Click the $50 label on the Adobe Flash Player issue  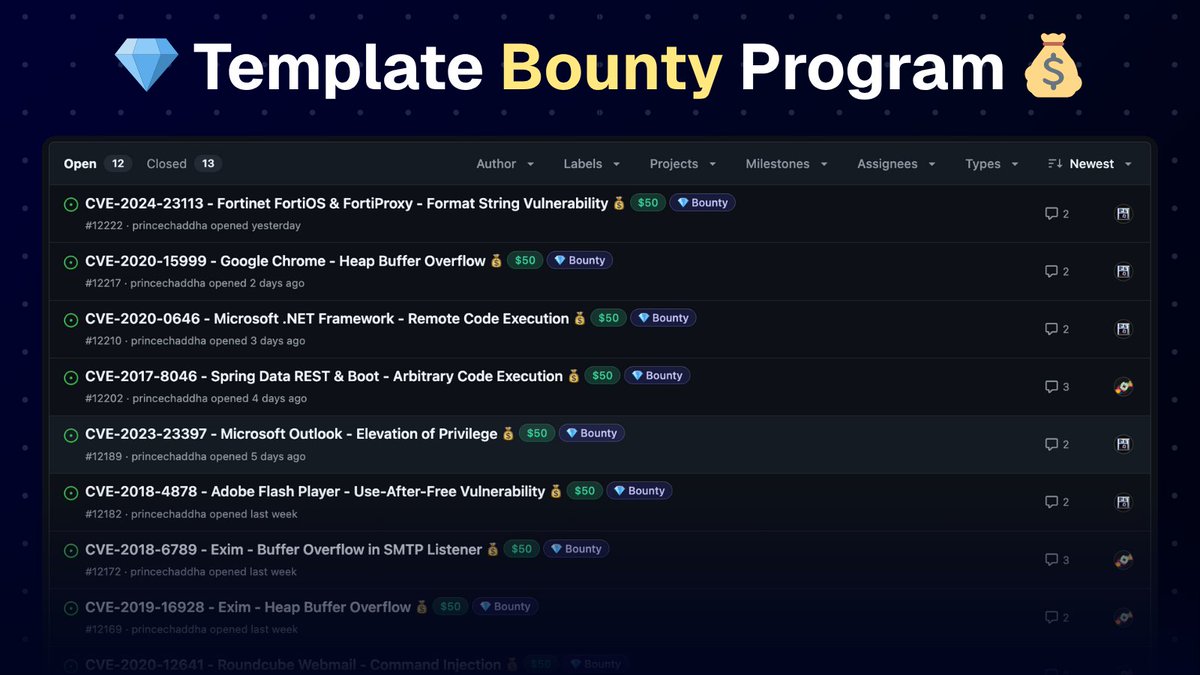point(585,491)
